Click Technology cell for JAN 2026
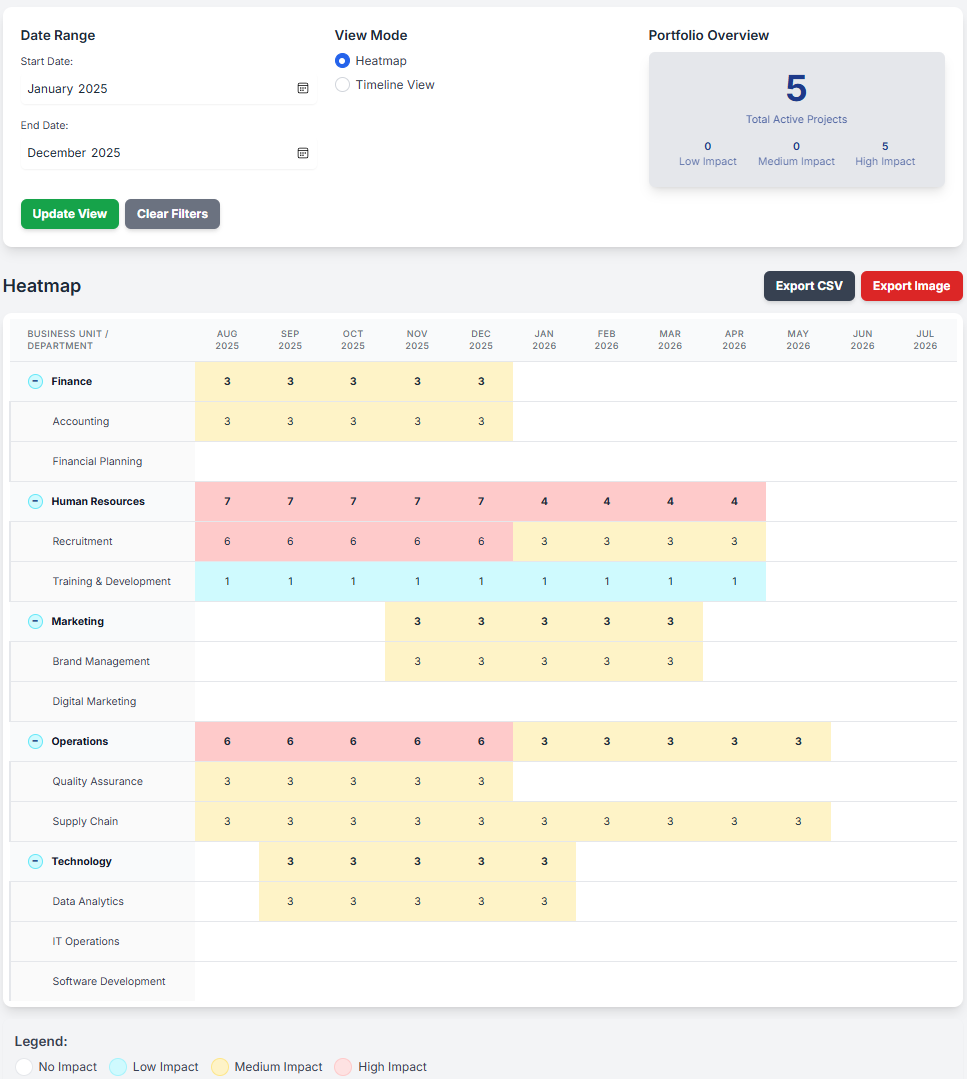 coord(544,861)
